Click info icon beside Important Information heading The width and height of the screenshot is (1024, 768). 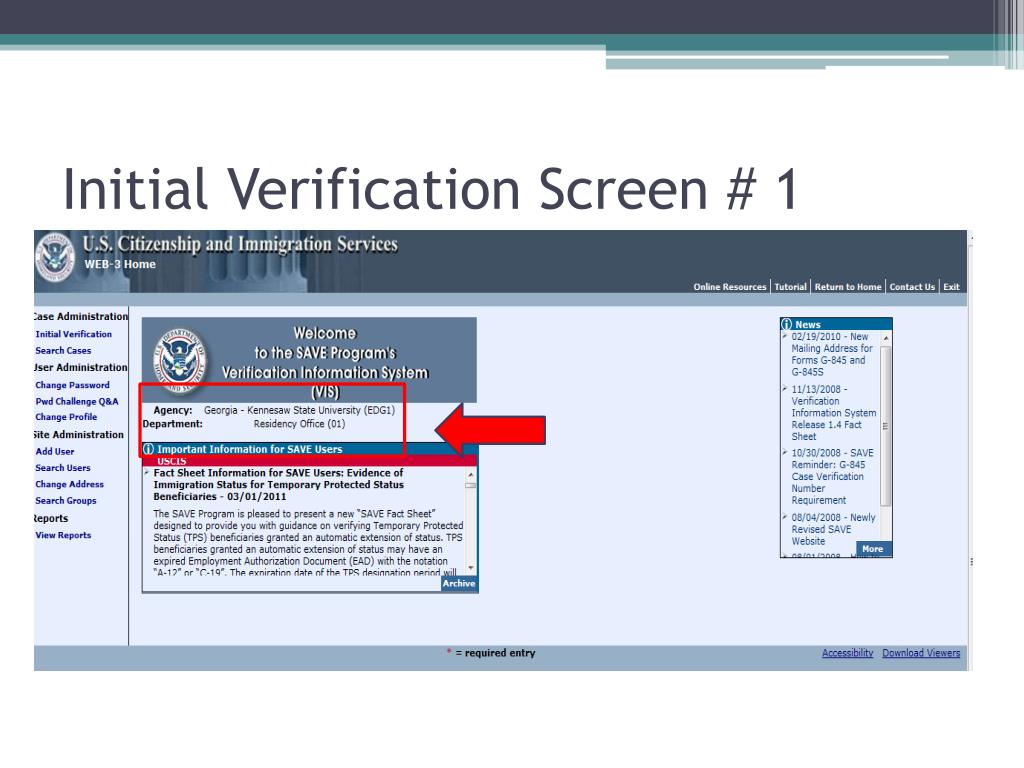click(x=148, y=449)
